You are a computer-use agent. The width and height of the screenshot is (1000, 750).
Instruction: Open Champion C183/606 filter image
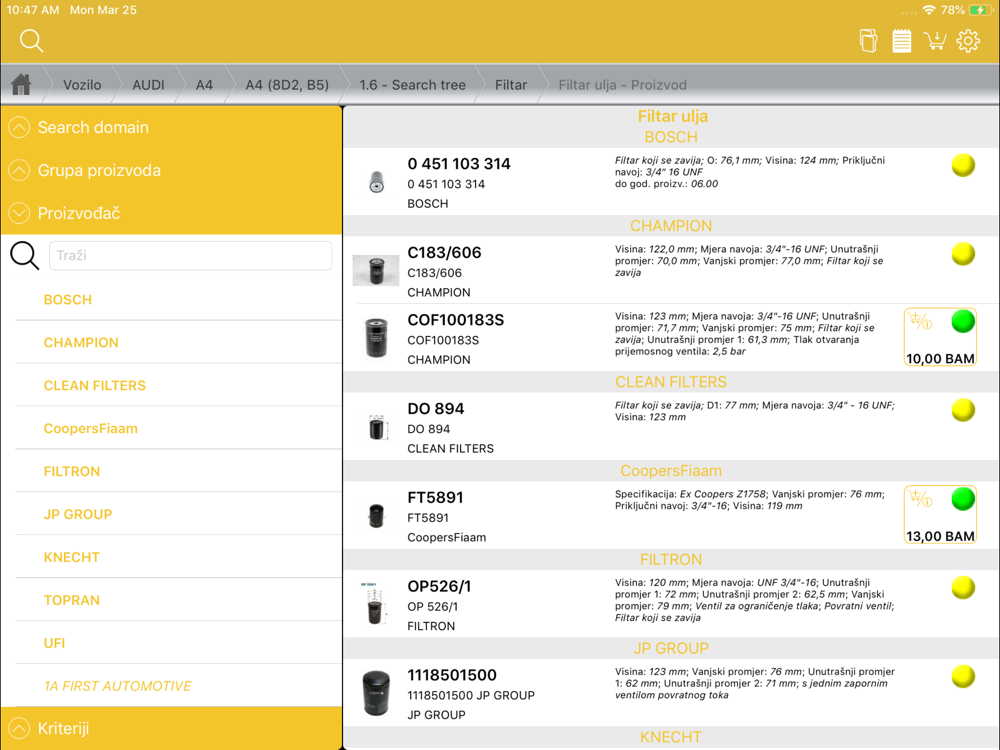pos(376,270)
